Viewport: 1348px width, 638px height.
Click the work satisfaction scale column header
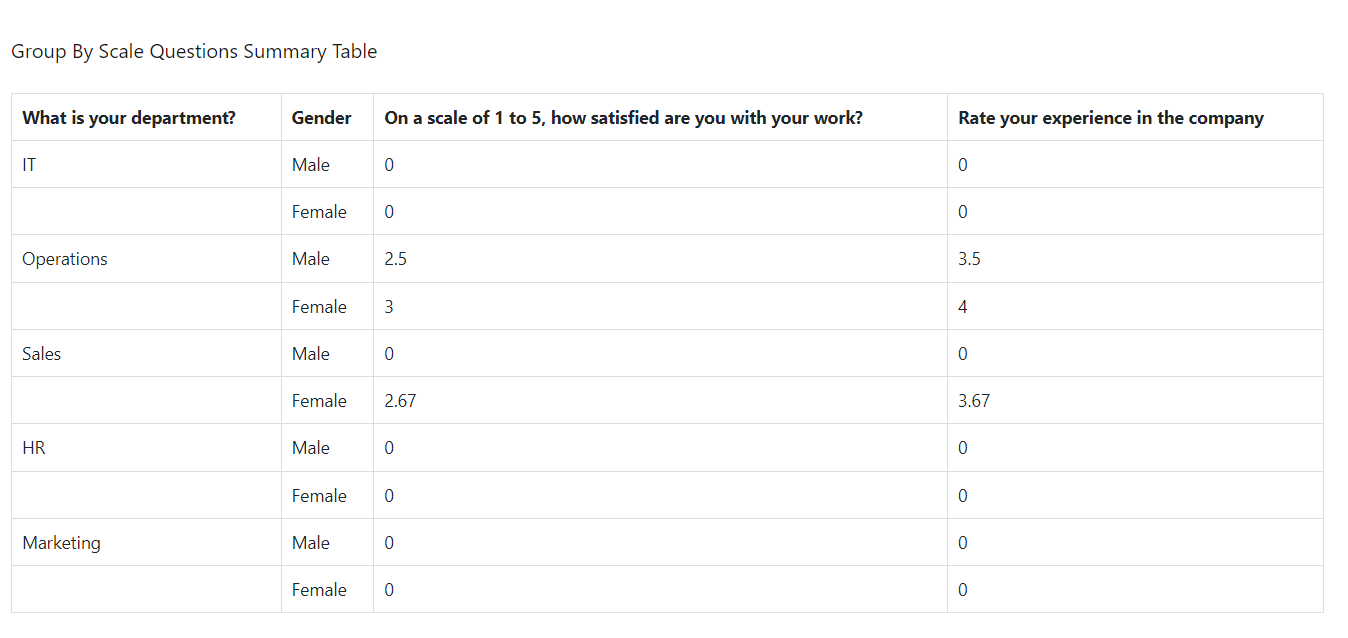coord(623,118)
